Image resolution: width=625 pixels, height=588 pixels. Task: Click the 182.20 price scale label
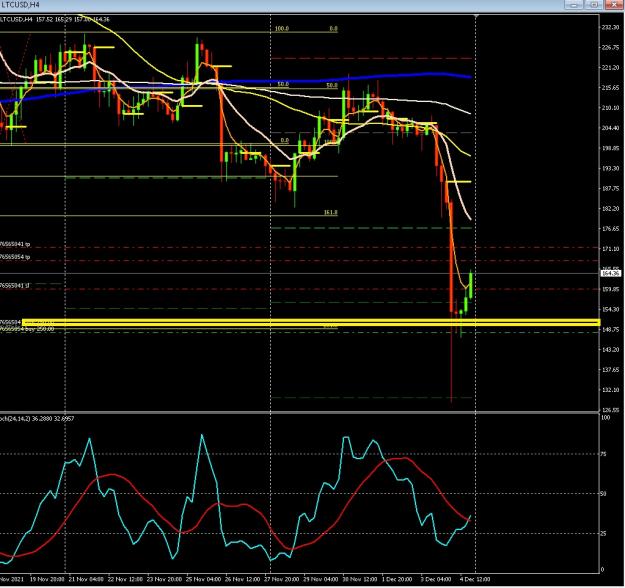610,209
